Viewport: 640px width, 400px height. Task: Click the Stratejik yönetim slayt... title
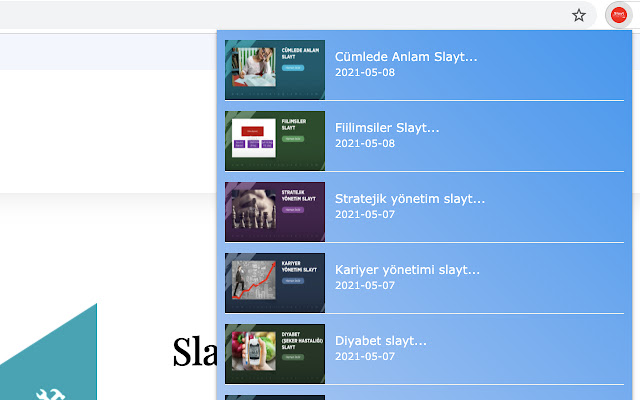(410, 199)
